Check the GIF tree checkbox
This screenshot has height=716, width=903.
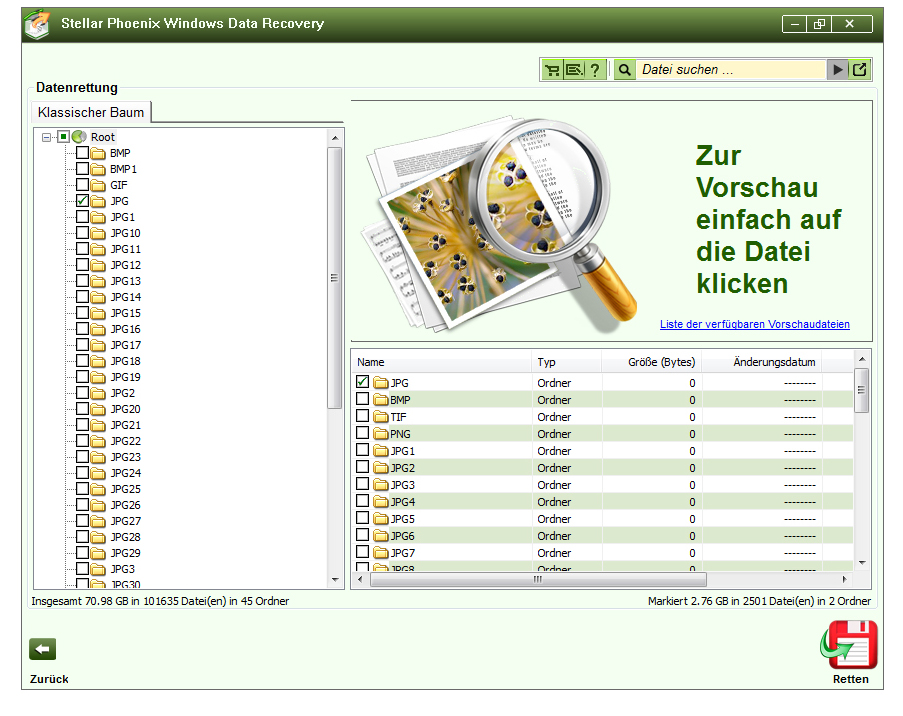point(82,184)
